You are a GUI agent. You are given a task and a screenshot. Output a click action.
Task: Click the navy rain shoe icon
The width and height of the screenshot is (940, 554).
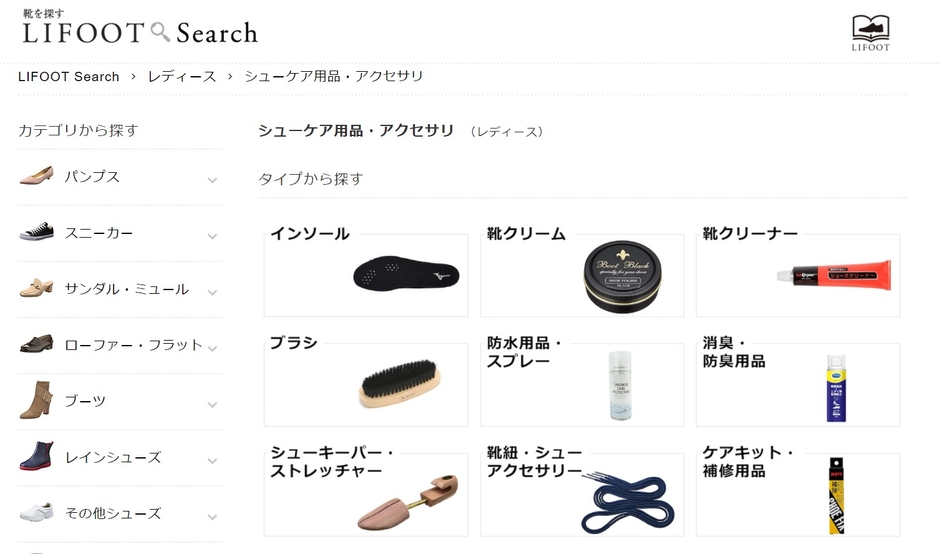(36, 456)
